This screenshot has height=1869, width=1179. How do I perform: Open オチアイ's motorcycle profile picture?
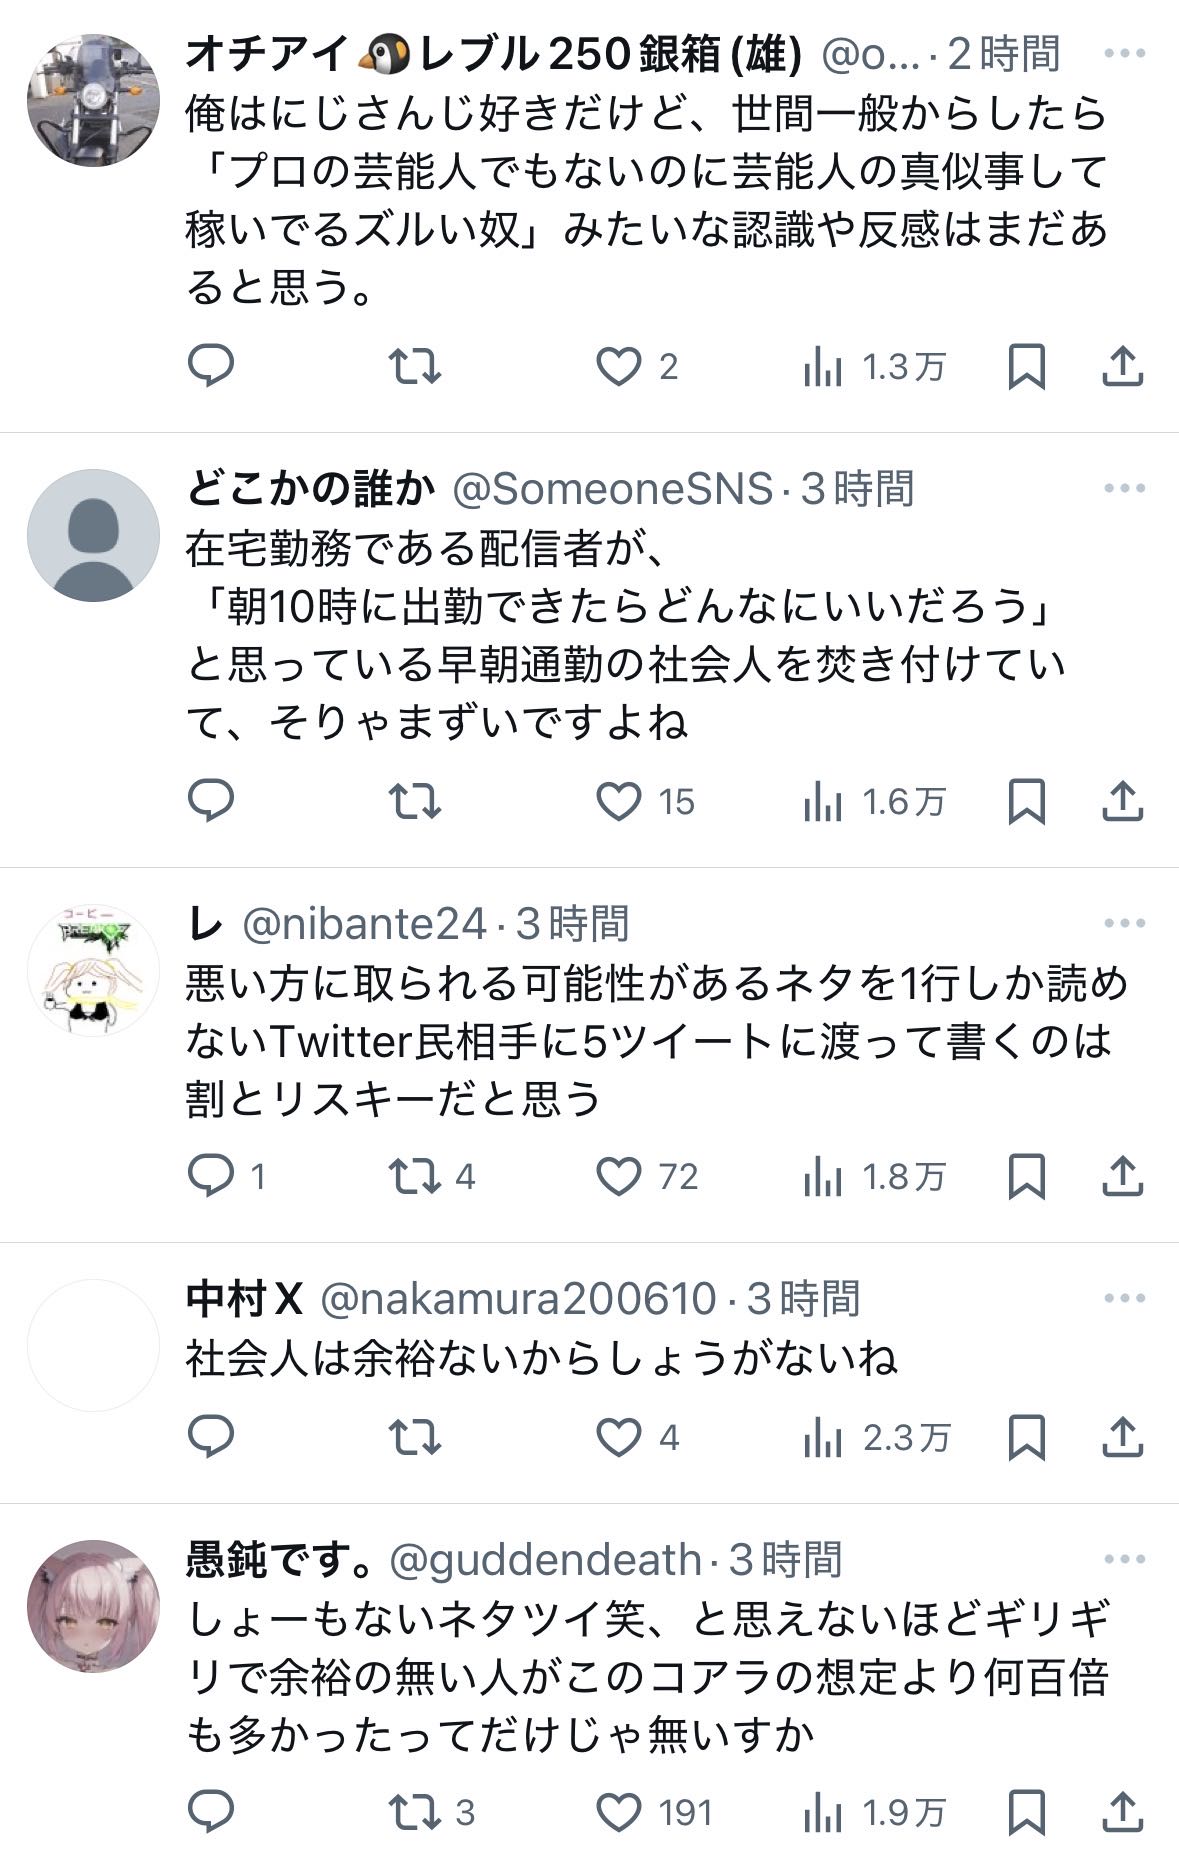[93, 100]
